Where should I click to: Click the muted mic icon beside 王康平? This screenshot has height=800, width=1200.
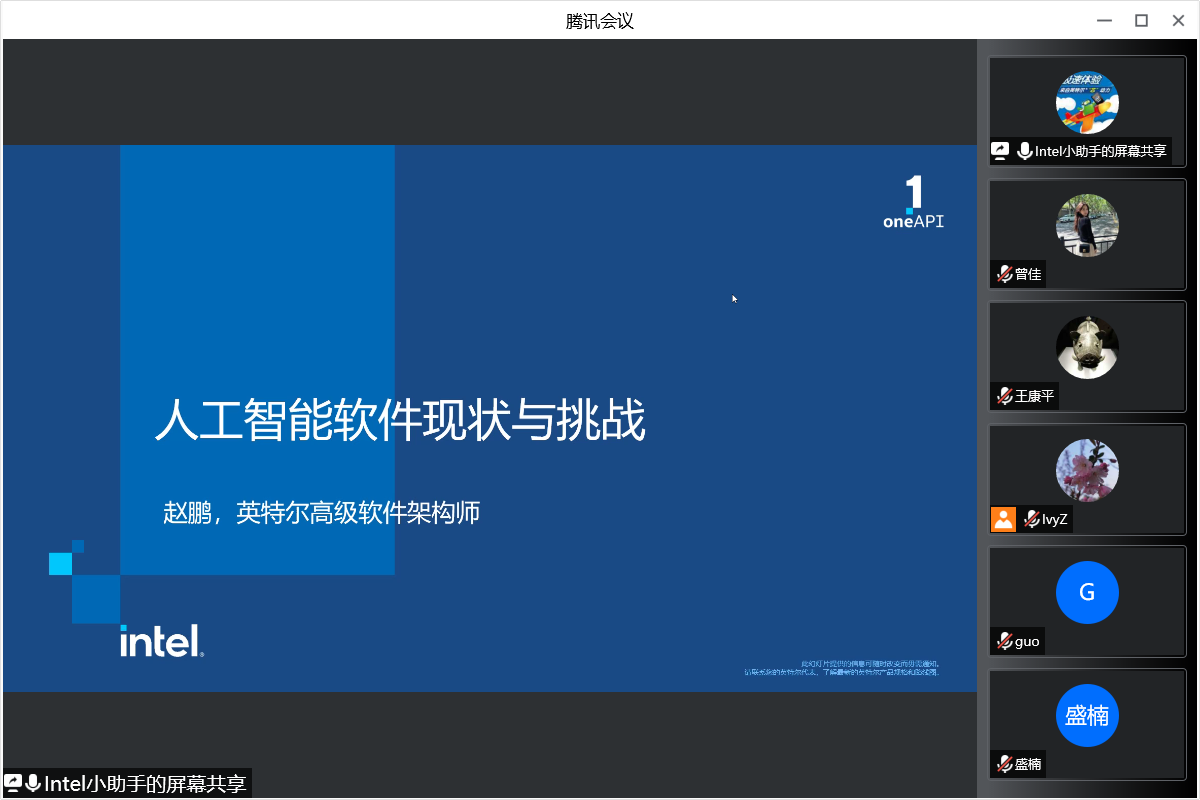(x=1004, y=396)
